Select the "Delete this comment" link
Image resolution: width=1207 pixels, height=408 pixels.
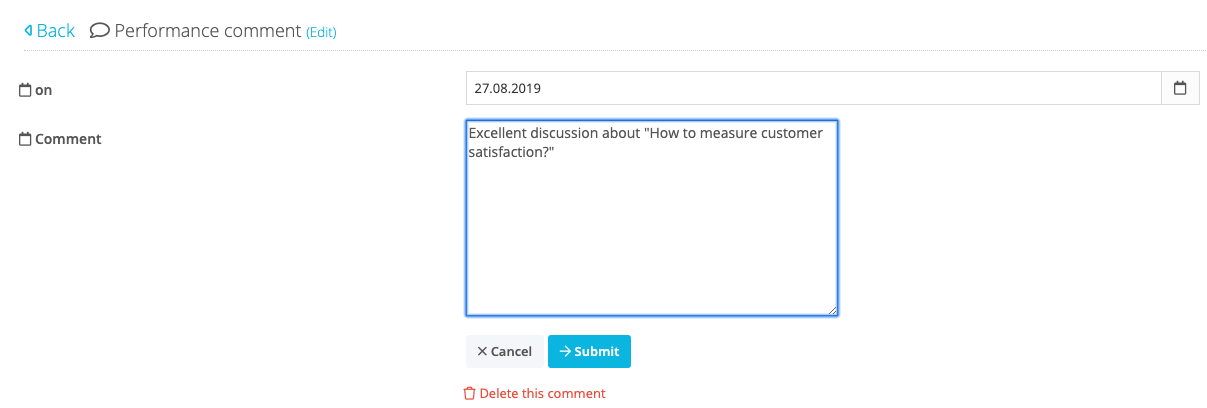coord(542,394)
